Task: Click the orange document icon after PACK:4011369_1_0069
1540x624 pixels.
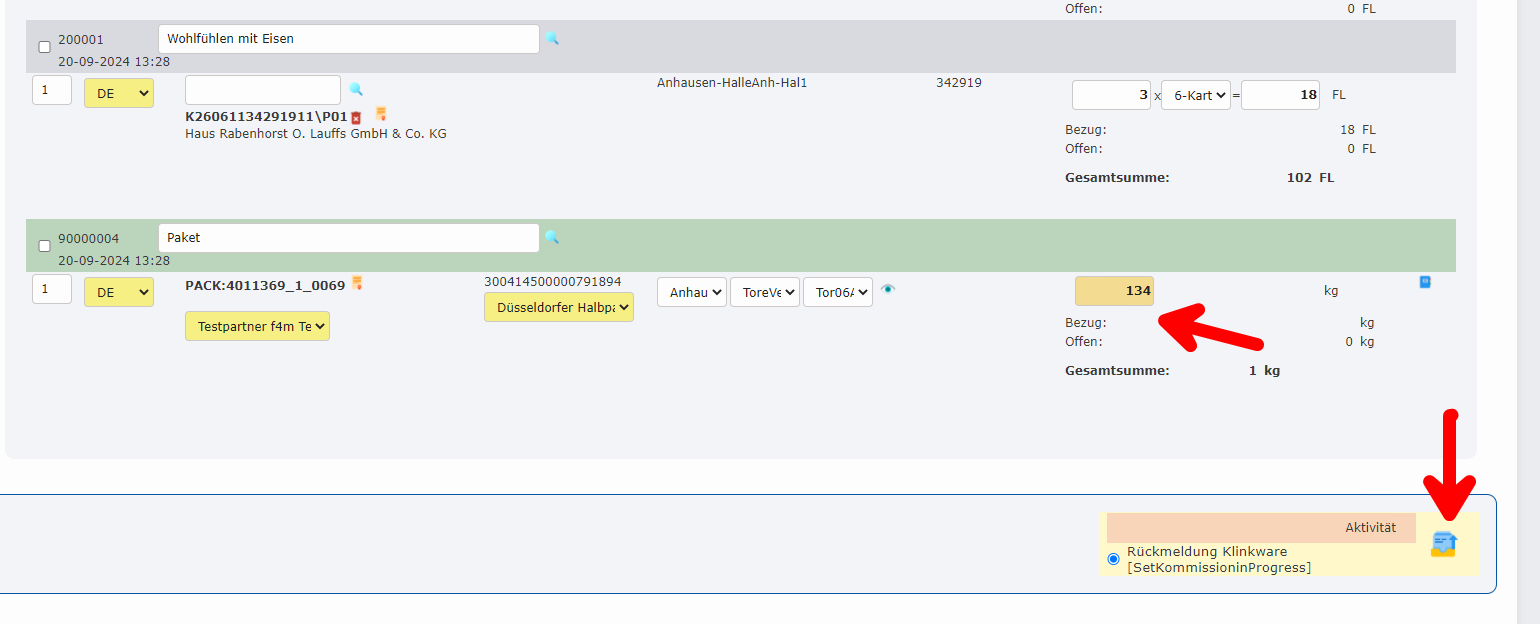Action: tap(357, 284)
